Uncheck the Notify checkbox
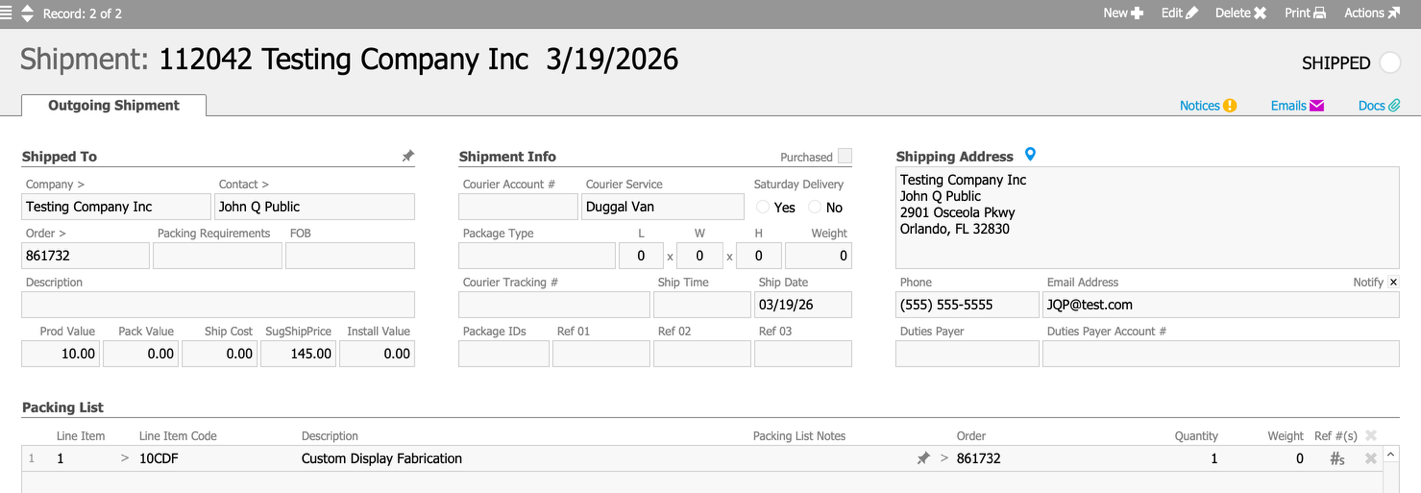The height and width of the screenshot is (493, 1421). pyautogui.click(x=1393, y=283)
